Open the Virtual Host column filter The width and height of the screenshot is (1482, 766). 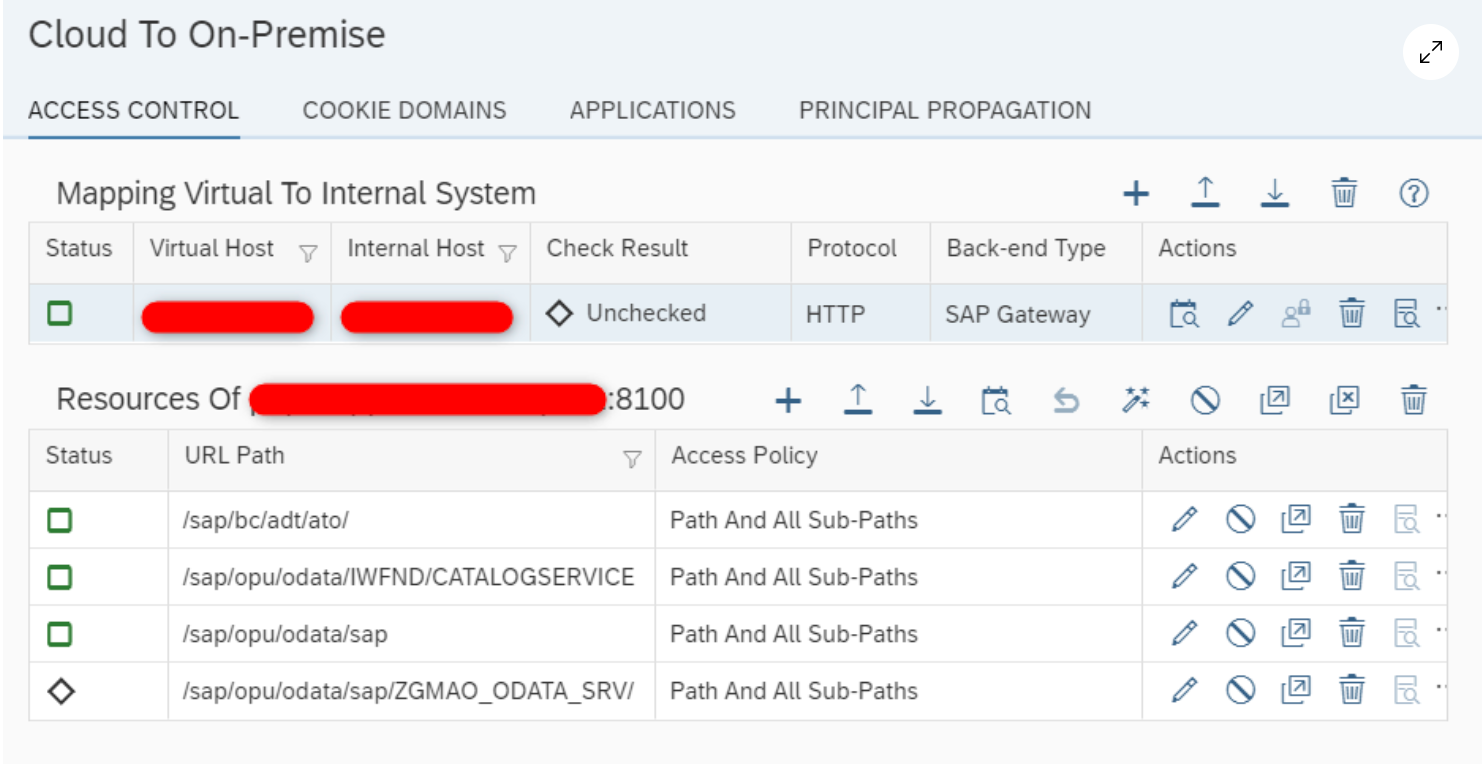(x=308, y=253)
